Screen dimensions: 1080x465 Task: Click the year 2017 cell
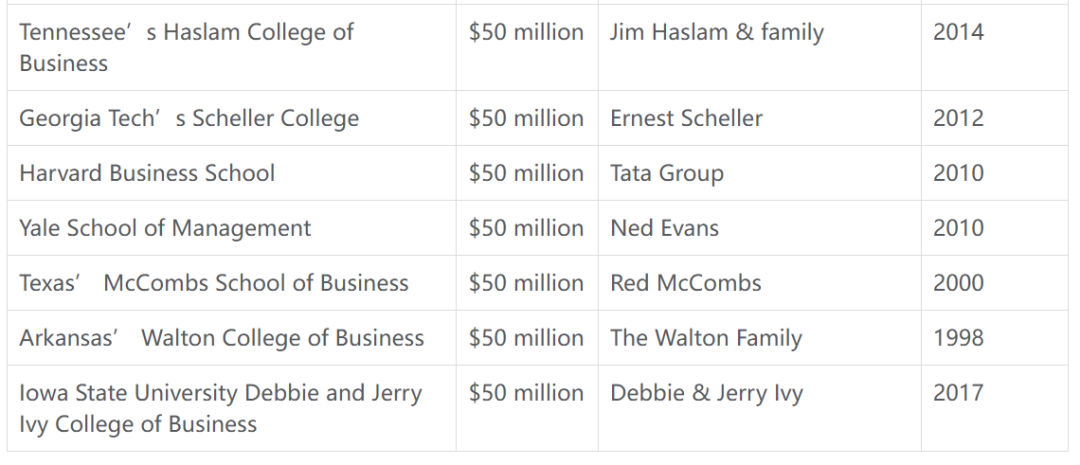coord(994,409)
